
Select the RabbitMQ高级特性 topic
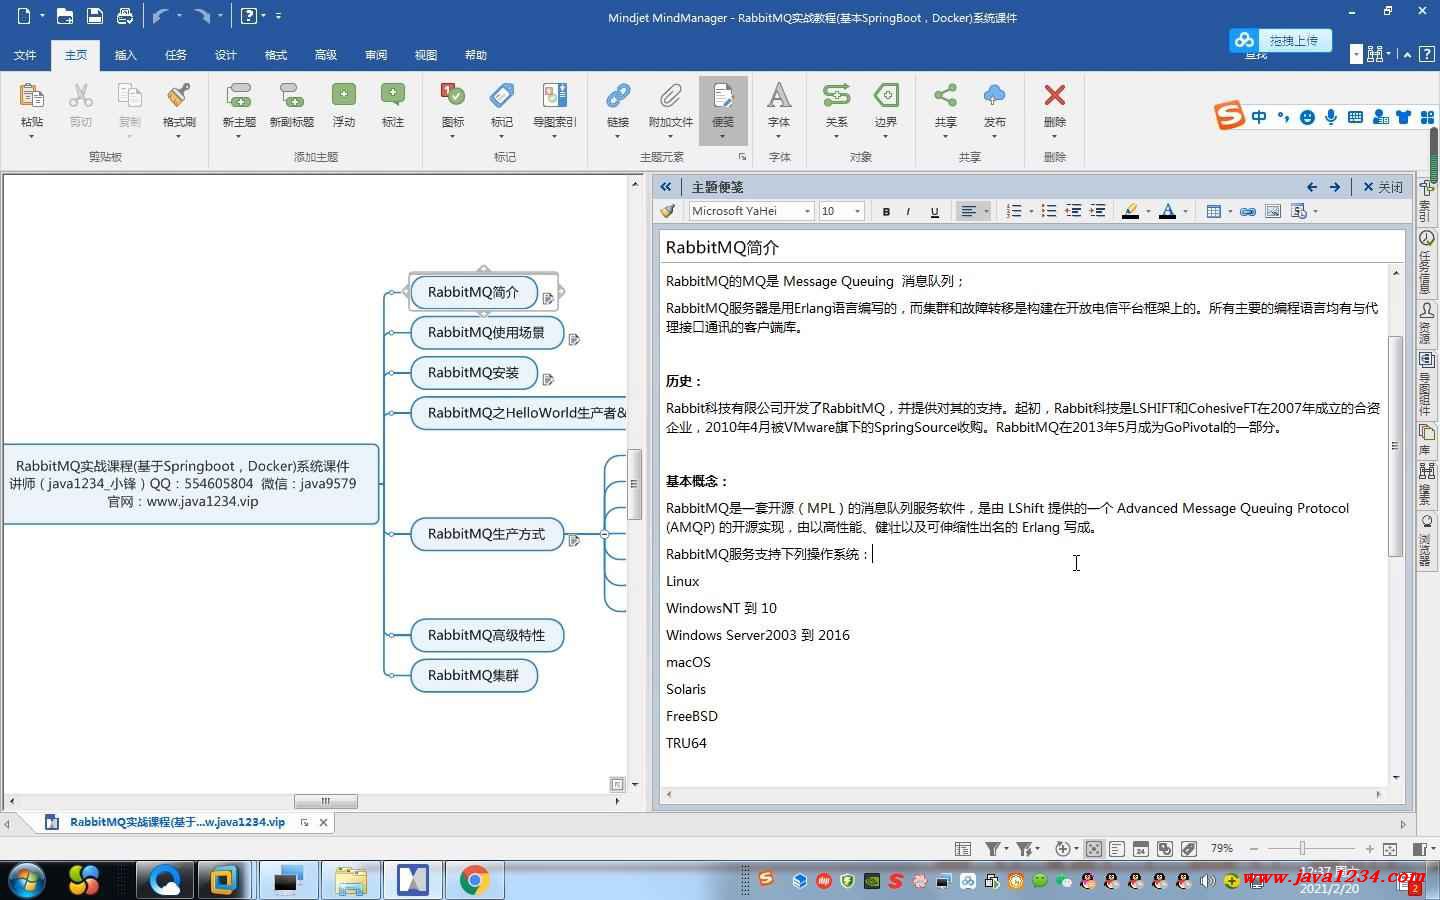(x=487, y=635)
